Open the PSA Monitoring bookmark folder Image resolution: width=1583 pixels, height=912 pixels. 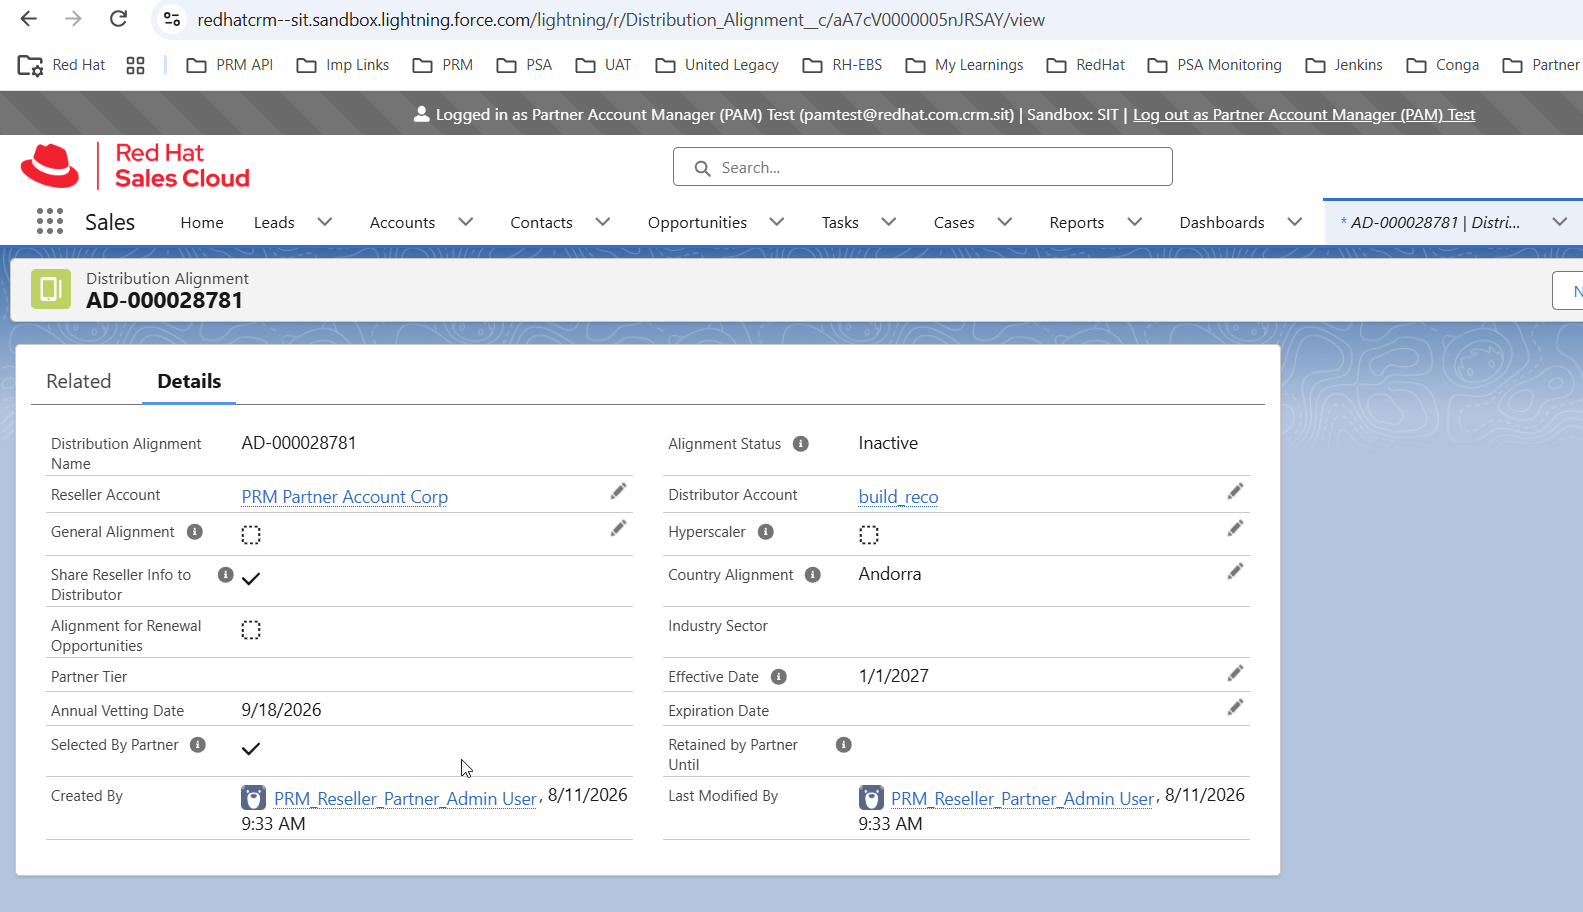(x=1214, y=65)
